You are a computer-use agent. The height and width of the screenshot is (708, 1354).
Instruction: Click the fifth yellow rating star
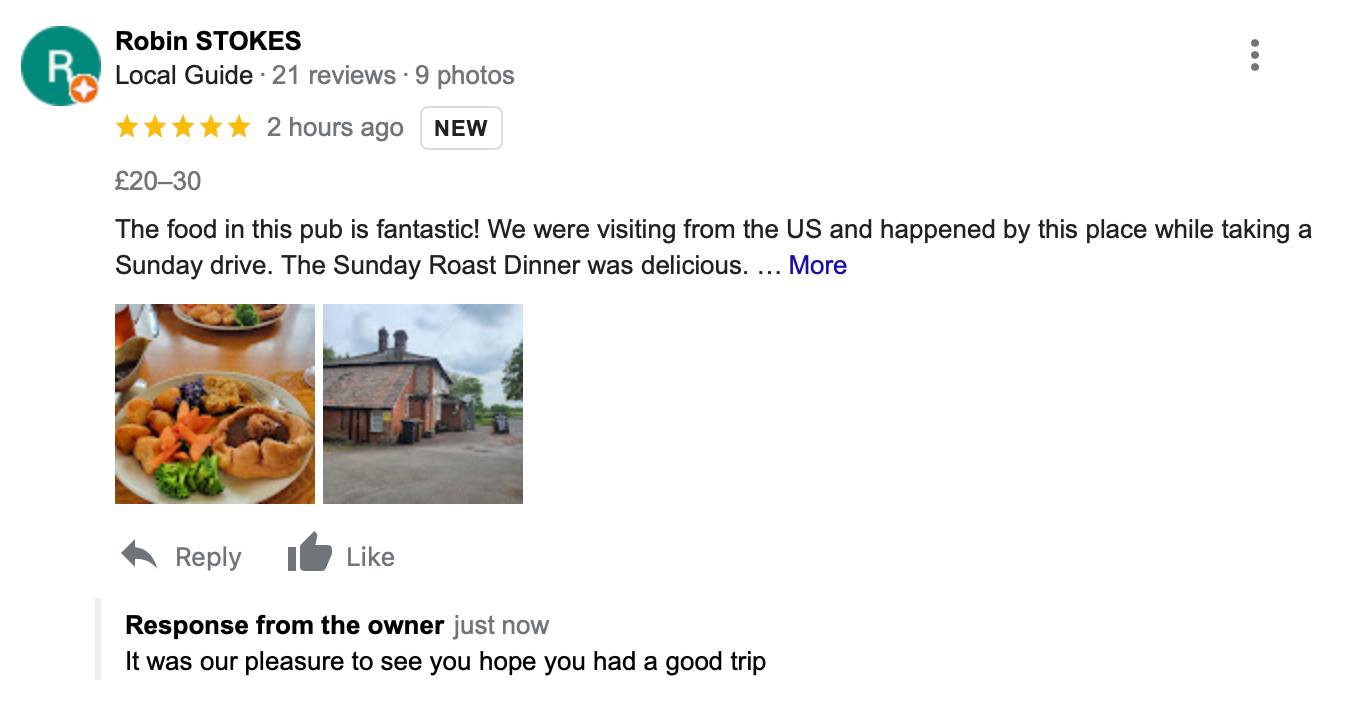click(x=239, y=127)
